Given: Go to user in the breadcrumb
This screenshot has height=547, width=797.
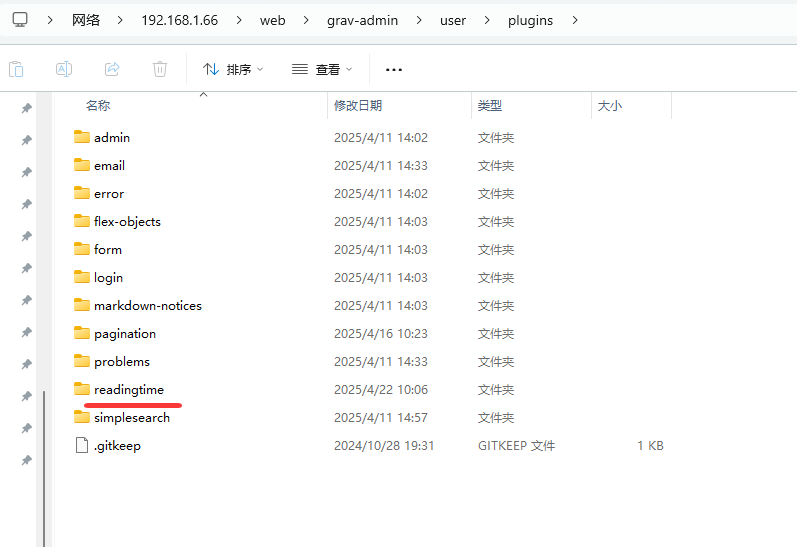Looking at the screenshot, I should pos(453,20).
